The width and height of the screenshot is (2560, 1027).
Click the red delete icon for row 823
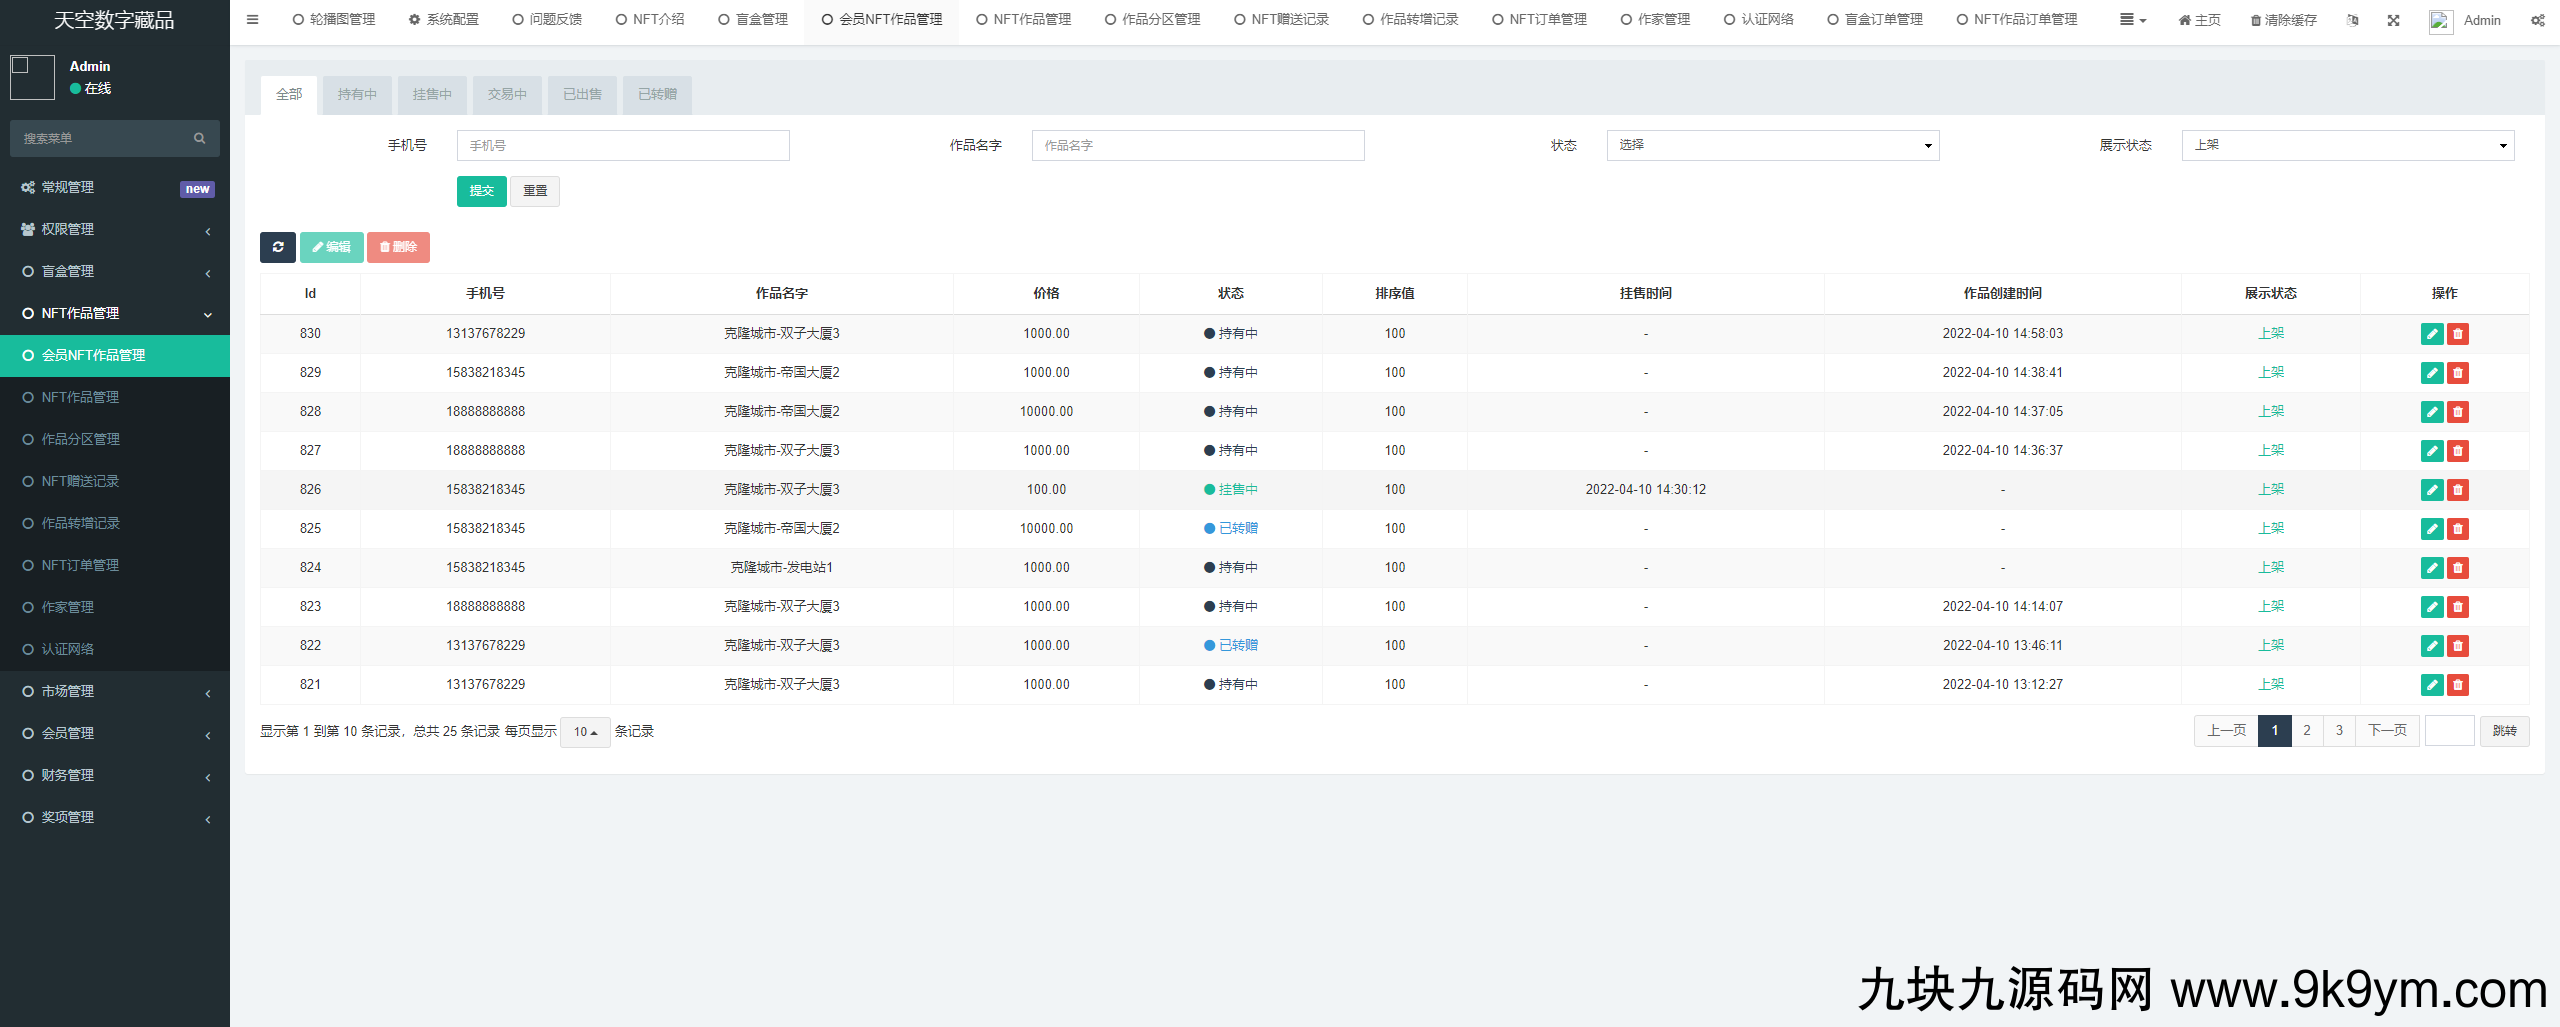[2458, 607]
